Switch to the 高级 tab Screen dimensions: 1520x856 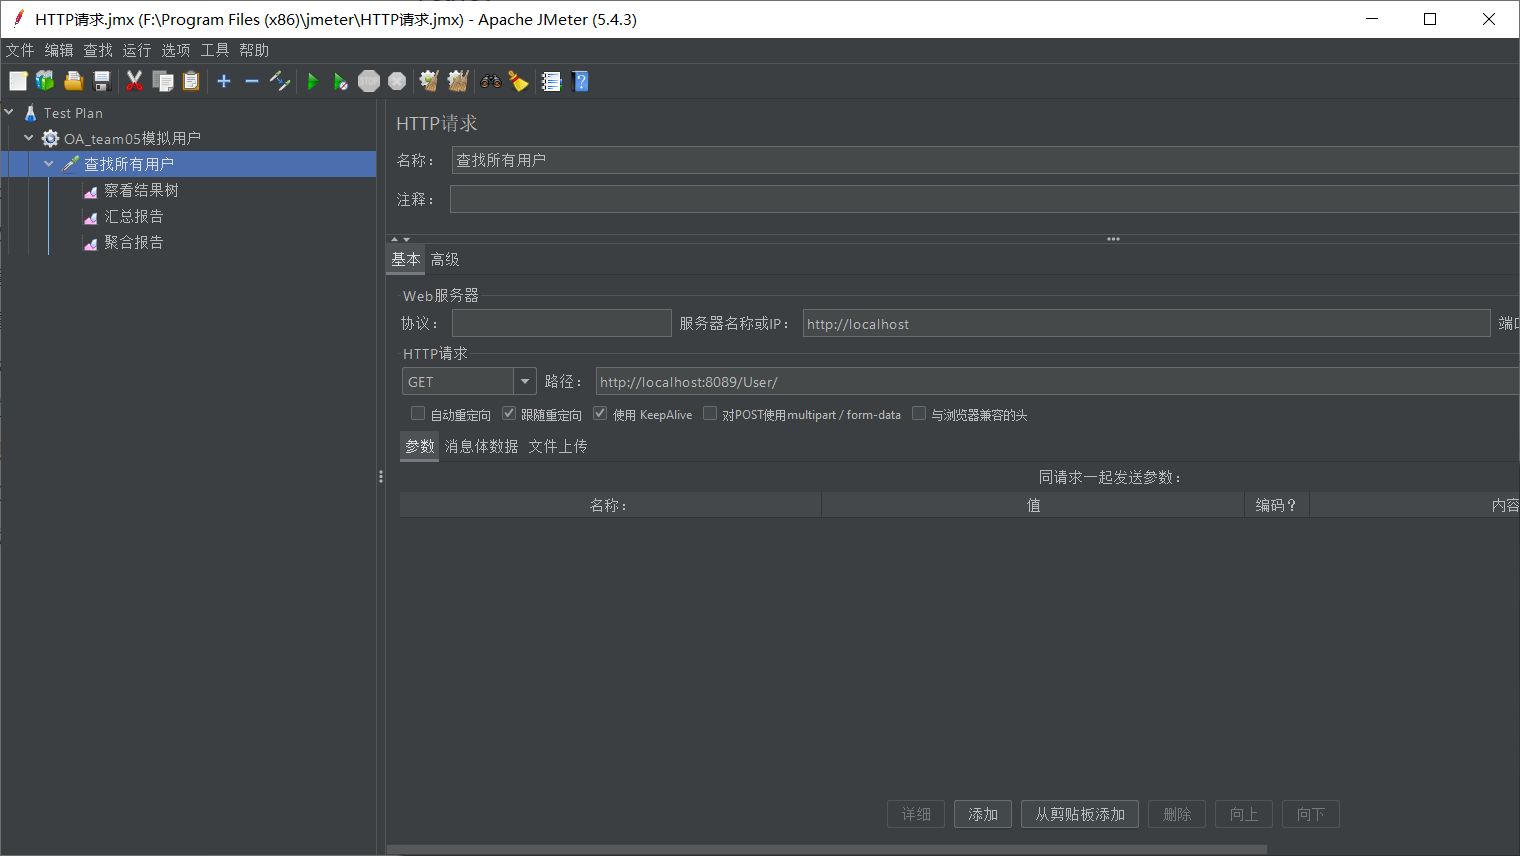click(x=445, y=259)
